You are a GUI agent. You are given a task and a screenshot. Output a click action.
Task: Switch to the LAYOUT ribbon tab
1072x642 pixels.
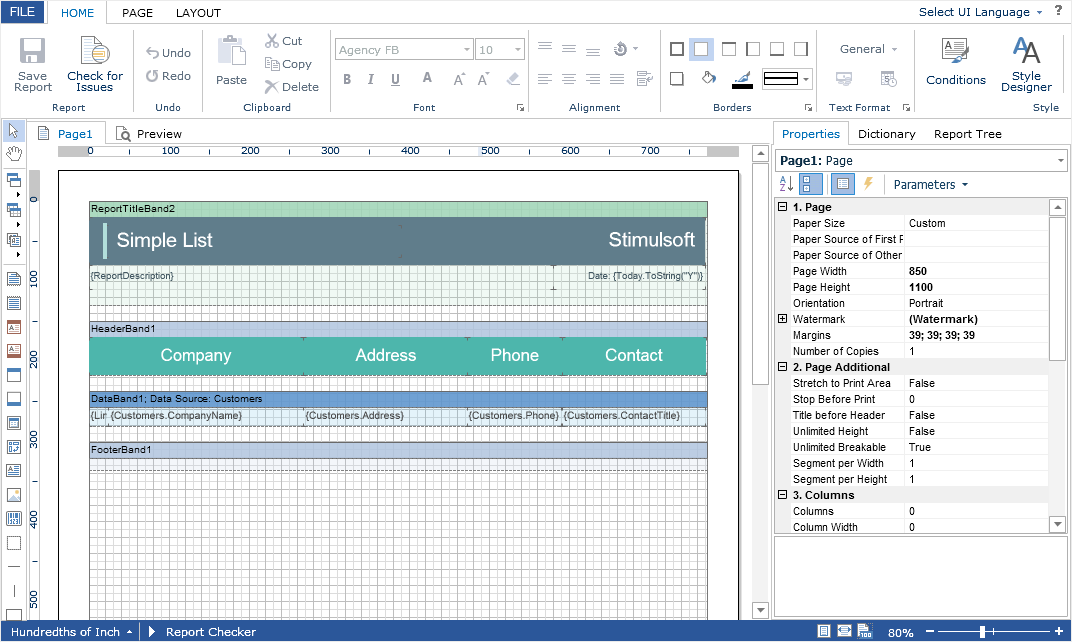tap(198, 13)
